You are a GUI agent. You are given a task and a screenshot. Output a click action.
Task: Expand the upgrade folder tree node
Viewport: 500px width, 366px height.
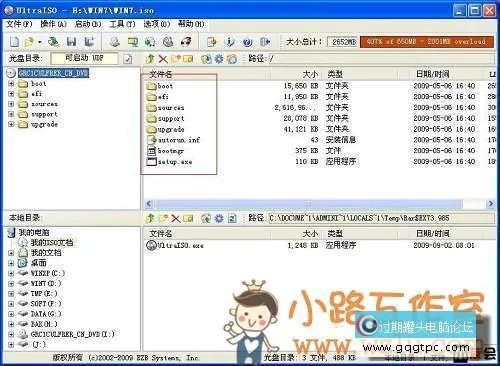tap(11, 124)
